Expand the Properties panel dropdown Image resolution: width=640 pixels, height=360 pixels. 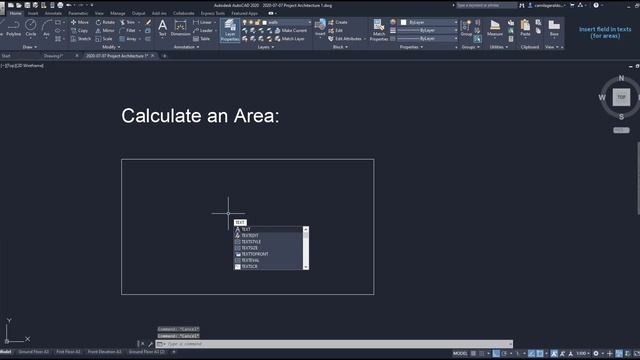coord(411,47)
